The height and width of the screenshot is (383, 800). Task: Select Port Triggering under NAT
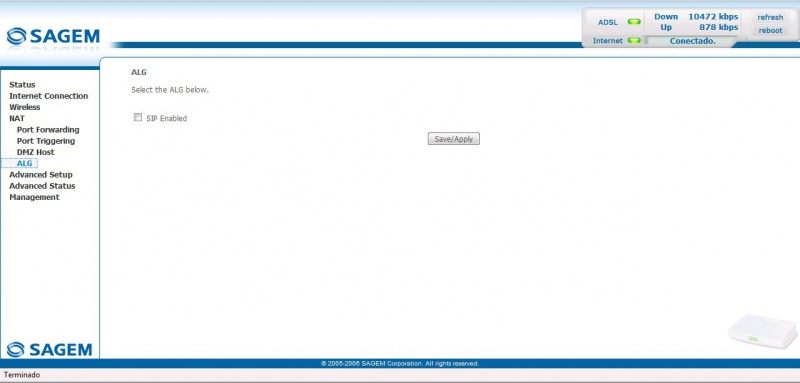(46, 141)
